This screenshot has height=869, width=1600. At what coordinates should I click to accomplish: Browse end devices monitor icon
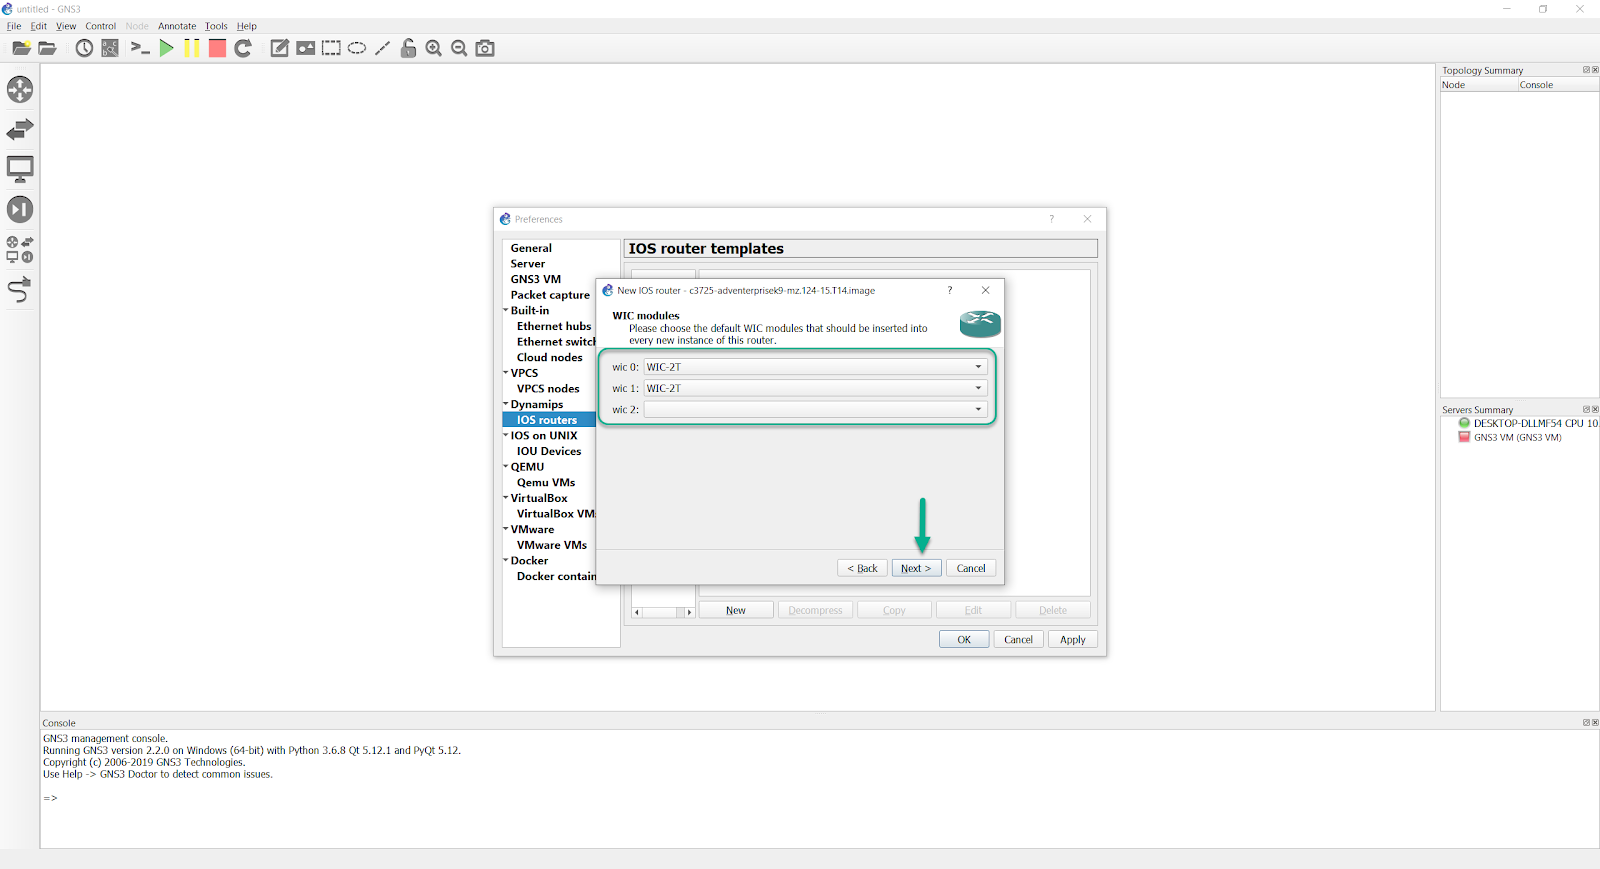20,169
